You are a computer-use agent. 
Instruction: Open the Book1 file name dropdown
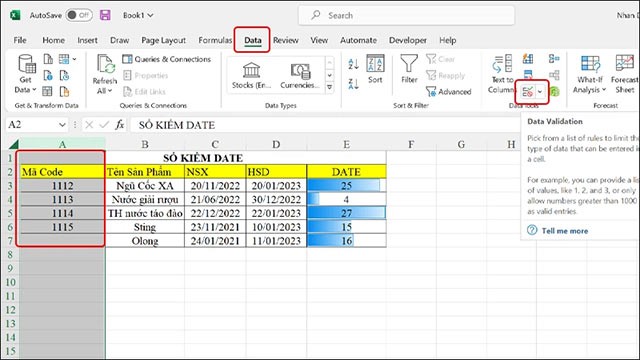coord(150,16)
